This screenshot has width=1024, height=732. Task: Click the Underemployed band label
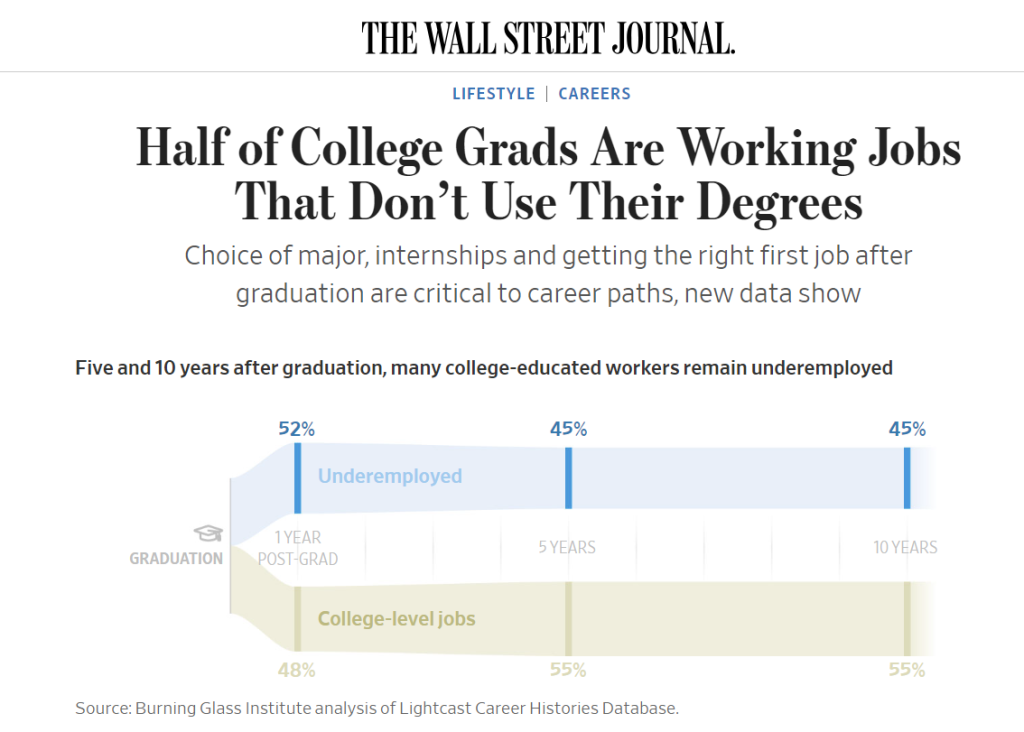pyautogui.click(x=390, y=476)
